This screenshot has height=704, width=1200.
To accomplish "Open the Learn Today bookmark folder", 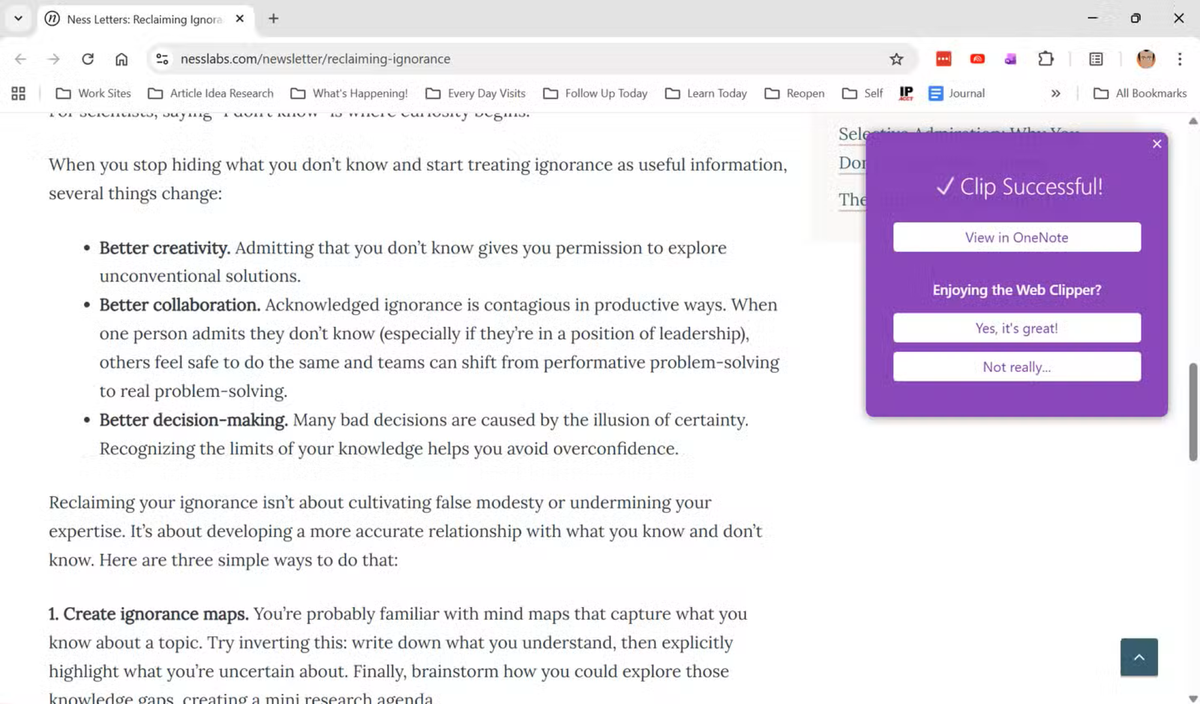I will 705,93.
